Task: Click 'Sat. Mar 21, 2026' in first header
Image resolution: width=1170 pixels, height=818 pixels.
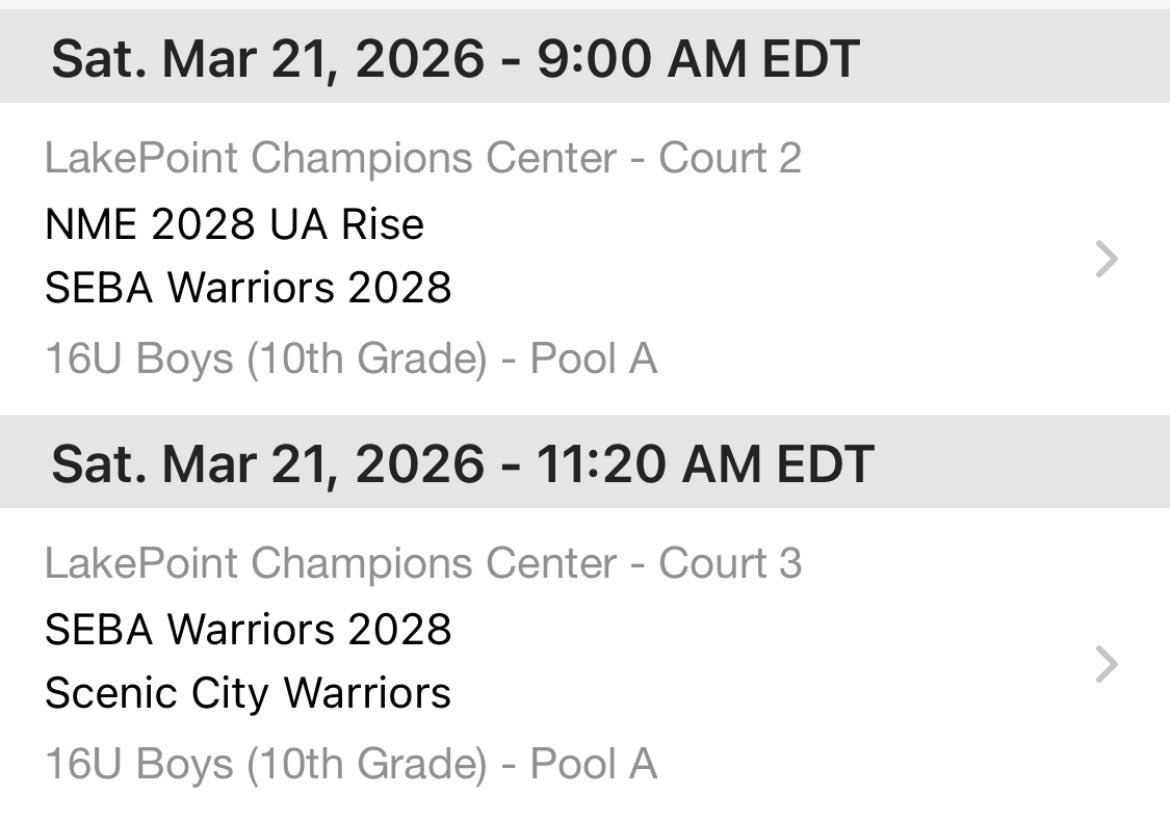Action: click(x=268, y=58)
